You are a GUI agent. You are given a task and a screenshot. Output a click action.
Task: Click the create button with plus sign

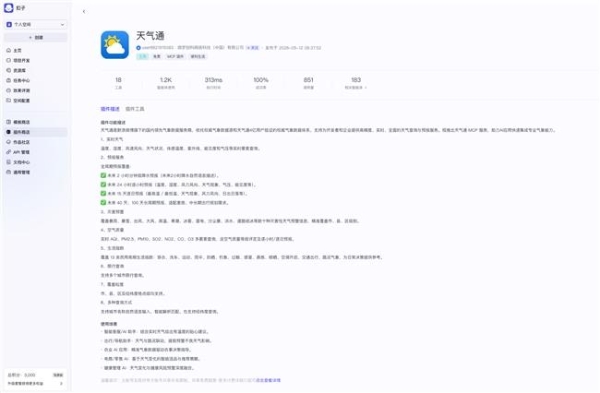[36, 38]
